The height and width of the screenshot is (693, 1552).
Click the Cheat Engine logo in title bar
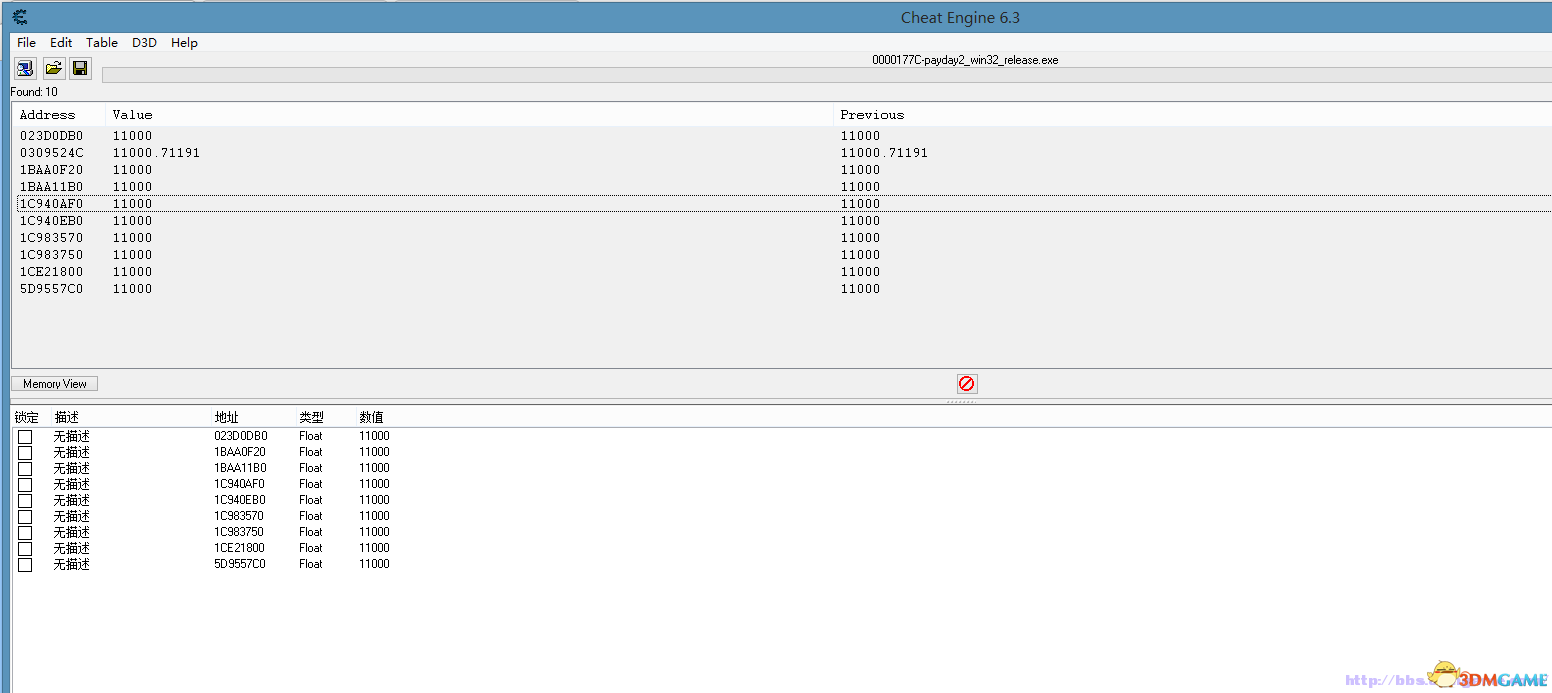click(x=20, y=17)
